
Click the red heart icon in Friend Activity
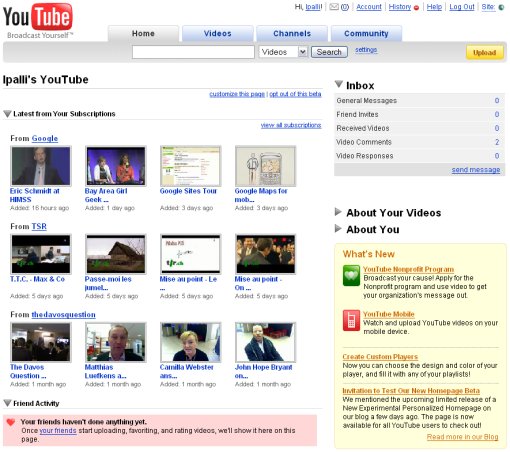pyautogui.click(x=11, y=422)
